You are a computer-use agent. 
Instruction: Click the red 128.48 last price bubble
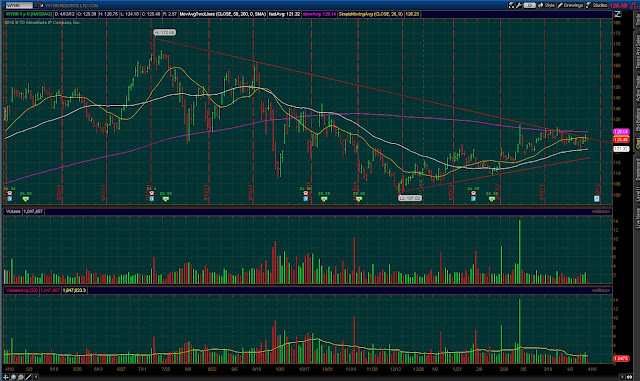click(x=621, y=140)
